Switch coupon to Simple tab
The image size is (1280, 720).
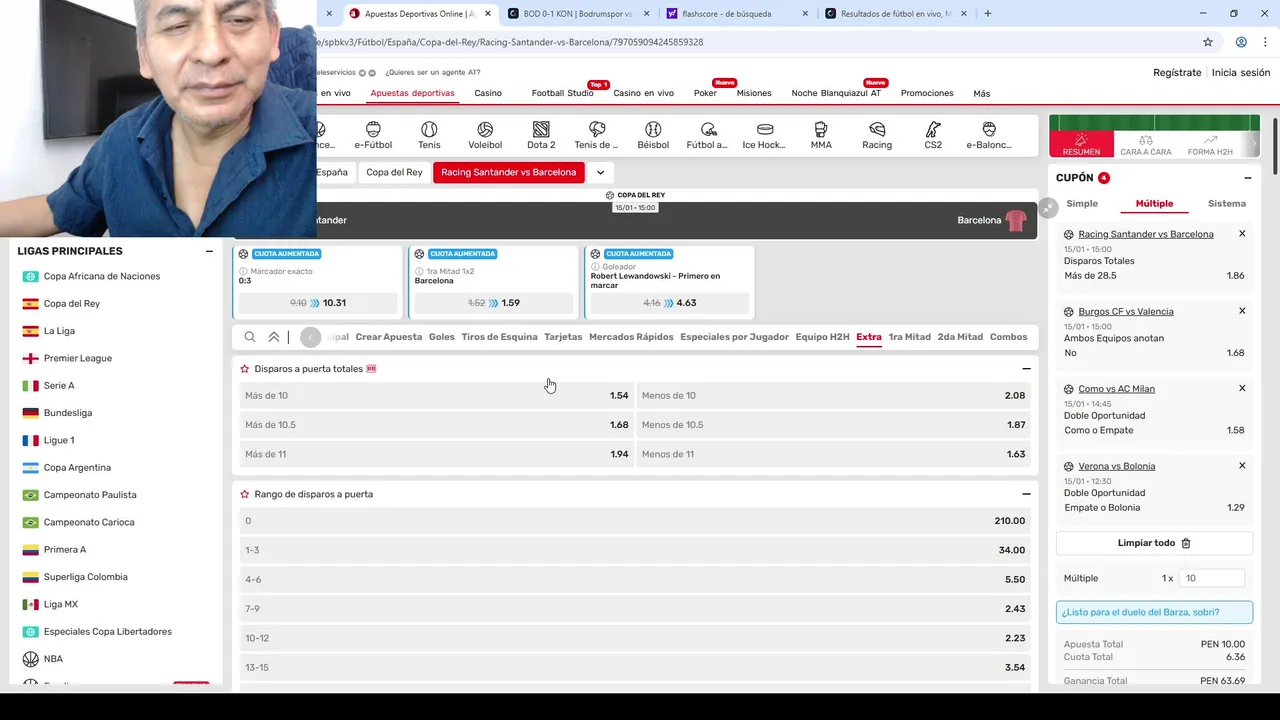1082,204
